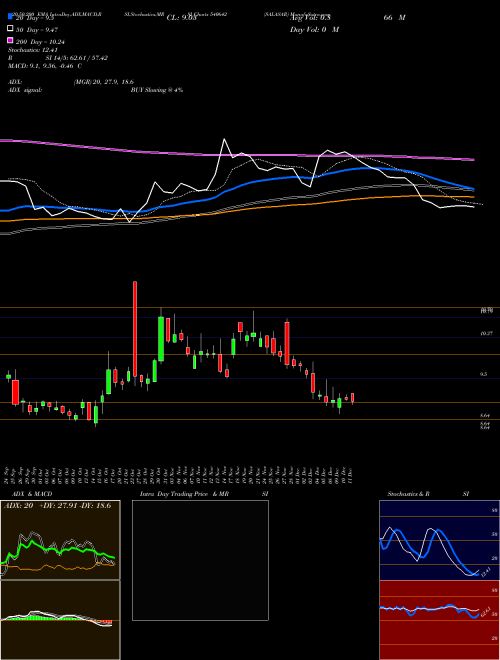Click the 'BUY Slowing @ 4%' signal text
500x660 pixels.
157,90
